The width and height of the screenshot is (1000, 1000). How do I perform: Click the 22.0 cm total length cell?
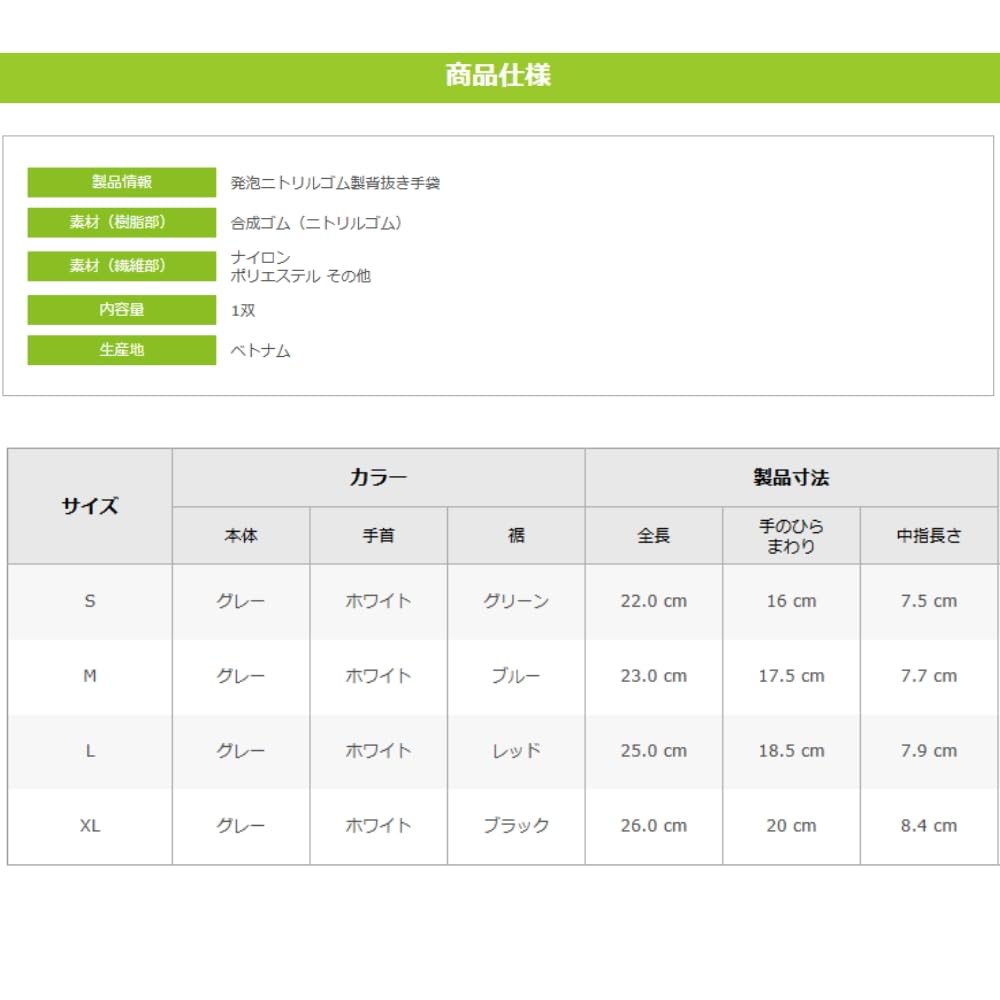click(653, 601)
